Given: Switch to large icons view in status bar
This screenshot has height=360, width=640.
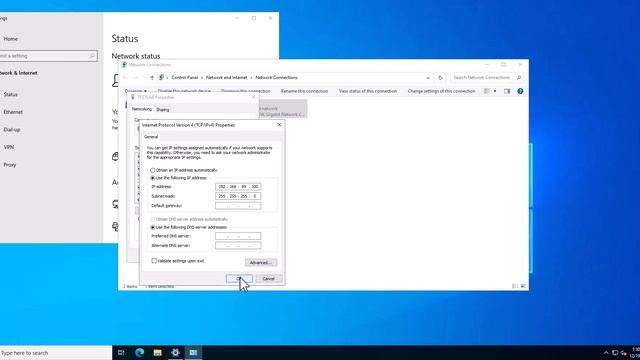Looking at the screenshot, I should pos(523,286).
